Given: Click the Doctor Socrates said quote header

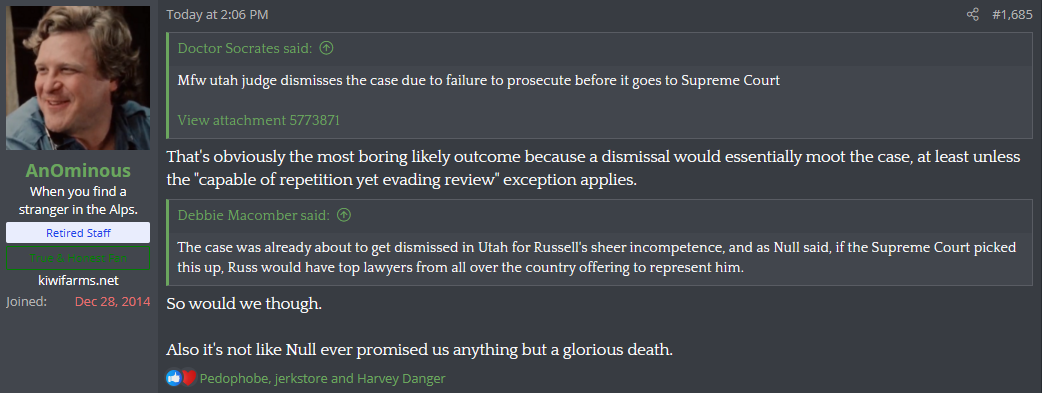Looking at the screenshot, I should pos(245,48).
